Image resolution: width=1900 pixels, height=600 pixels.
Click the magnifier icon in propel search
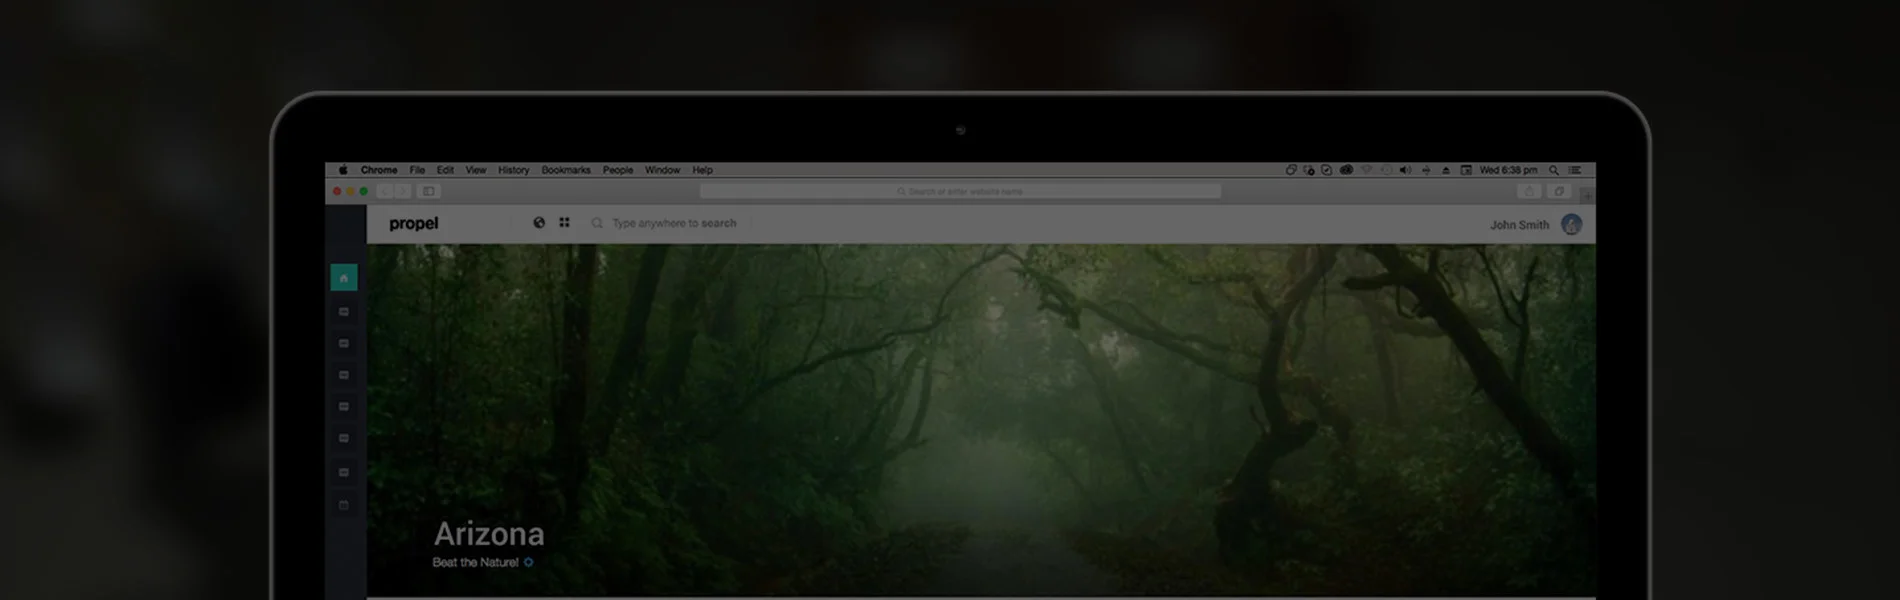(597, 223)
